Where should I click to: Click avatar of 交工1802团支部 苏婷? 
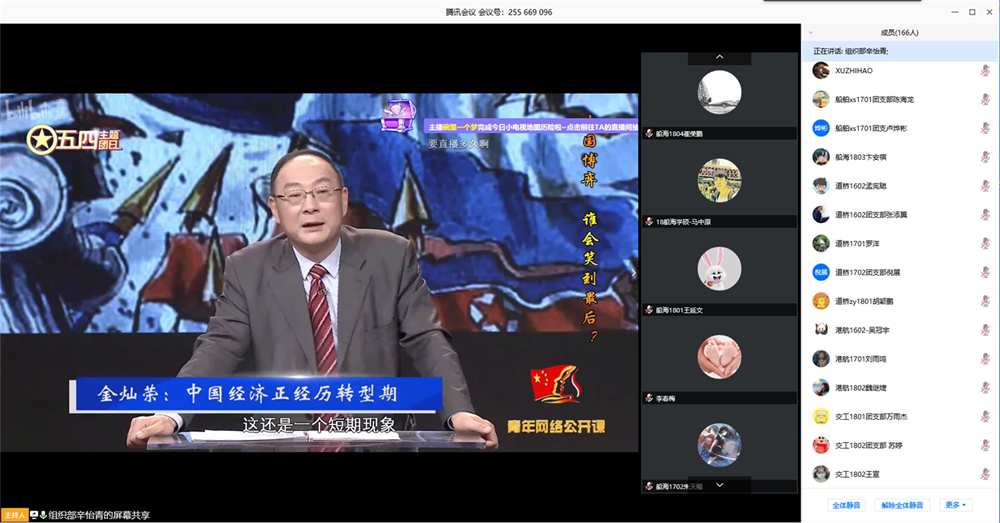(820, 445)
